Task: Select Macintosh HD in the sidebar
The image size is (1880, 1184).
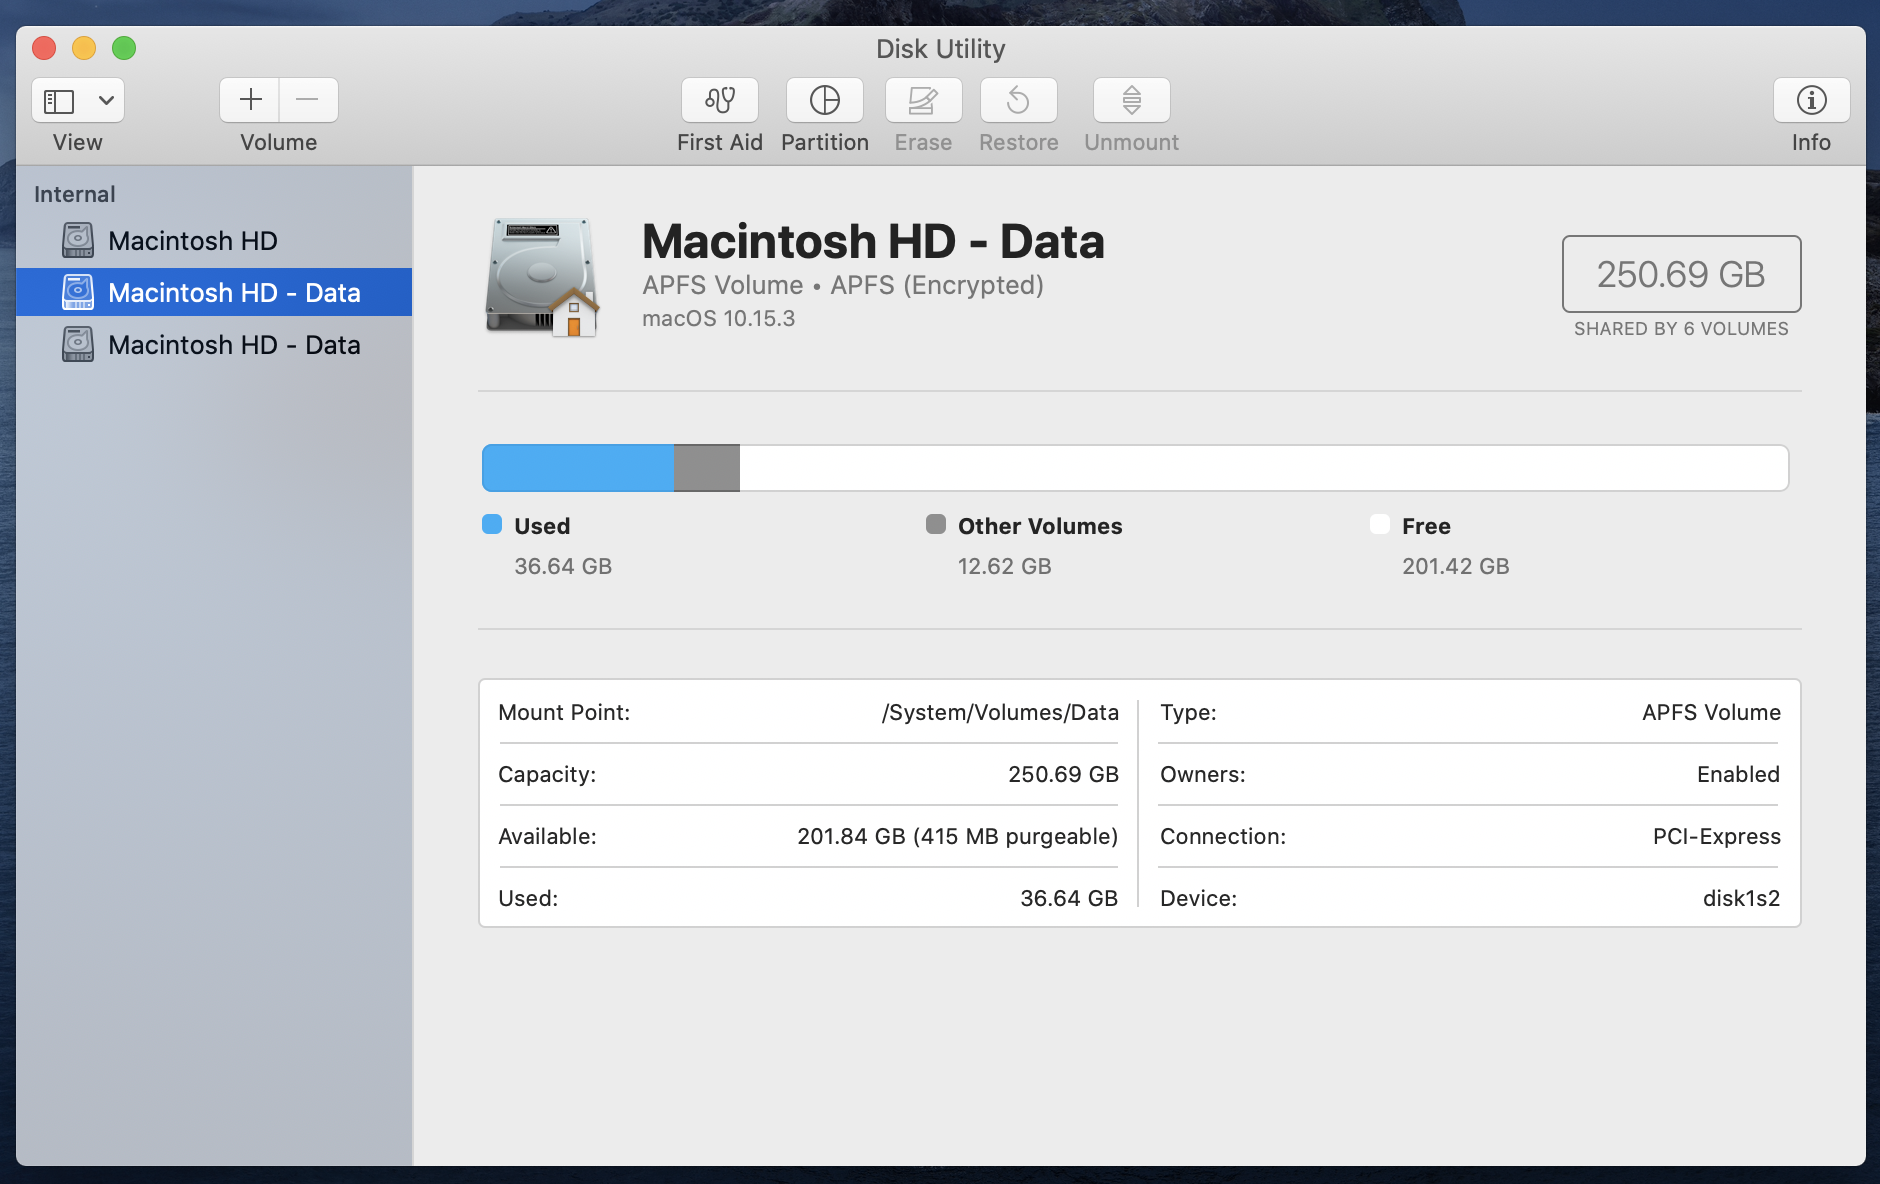Action: pos(214,240)
